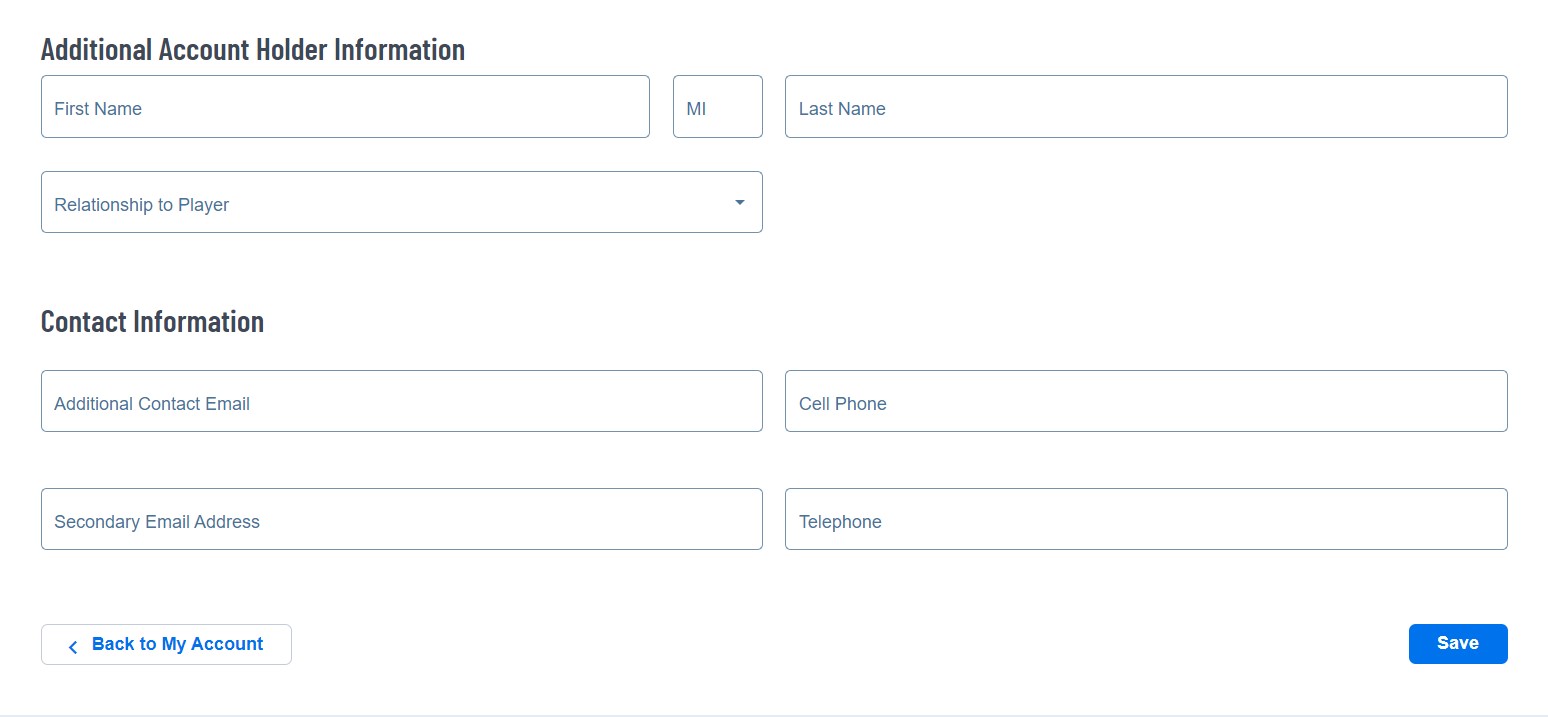The height and width of the screenshot is (717, 1548).
Task: Click the 'Last Name' placeholder label
Action: (842, 109)
